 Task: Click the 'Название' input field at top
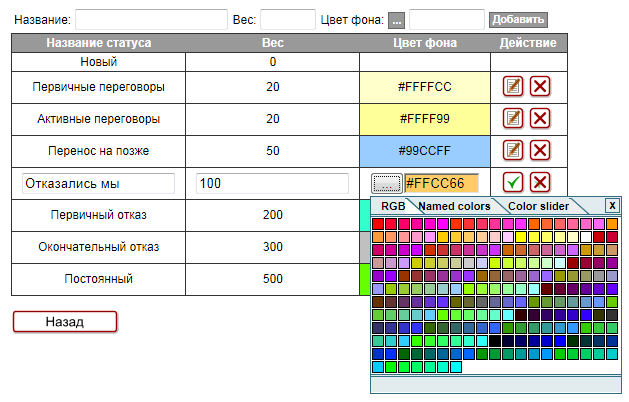tap(151, 20)
